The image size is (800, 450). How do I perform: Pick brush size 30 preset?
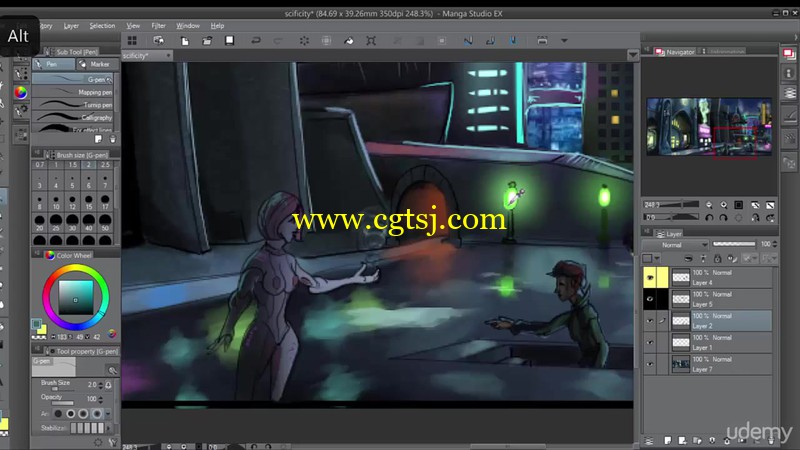click(x=72, y=223)
